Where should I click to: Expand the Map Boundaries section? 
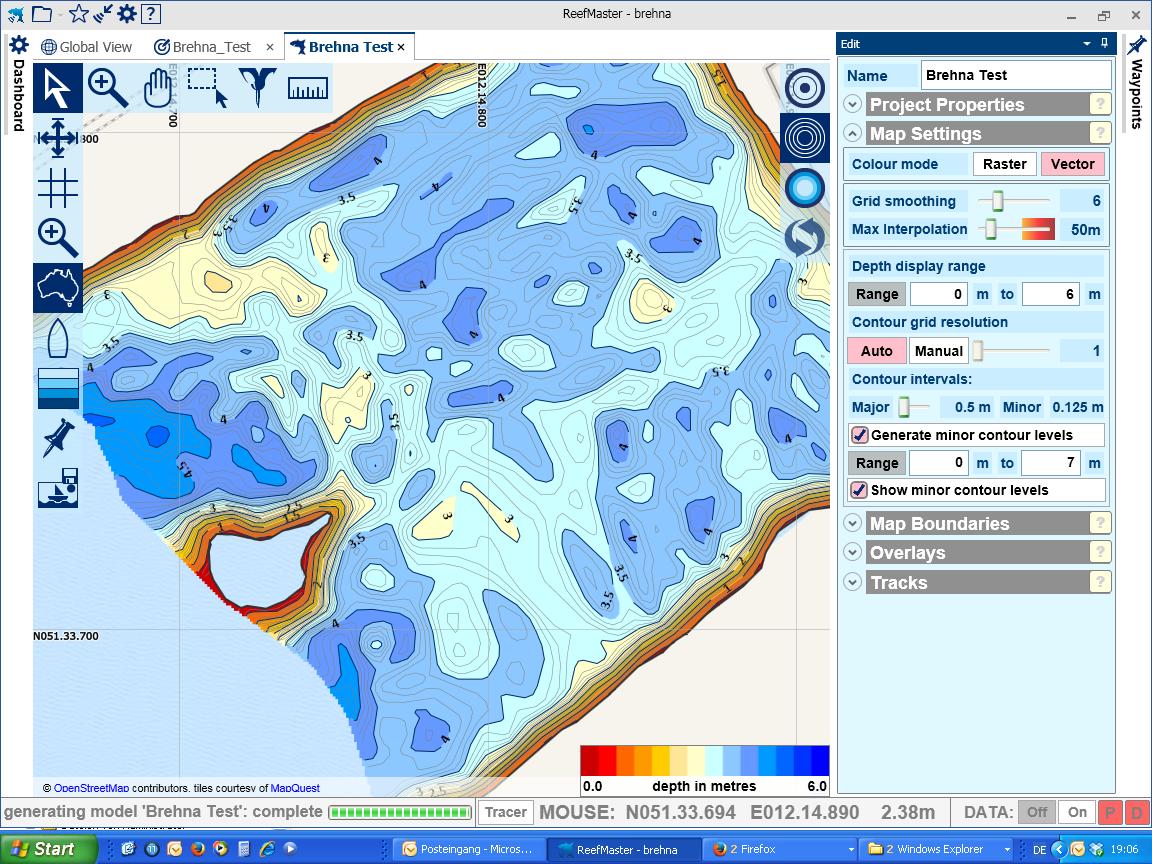point(852,523)
